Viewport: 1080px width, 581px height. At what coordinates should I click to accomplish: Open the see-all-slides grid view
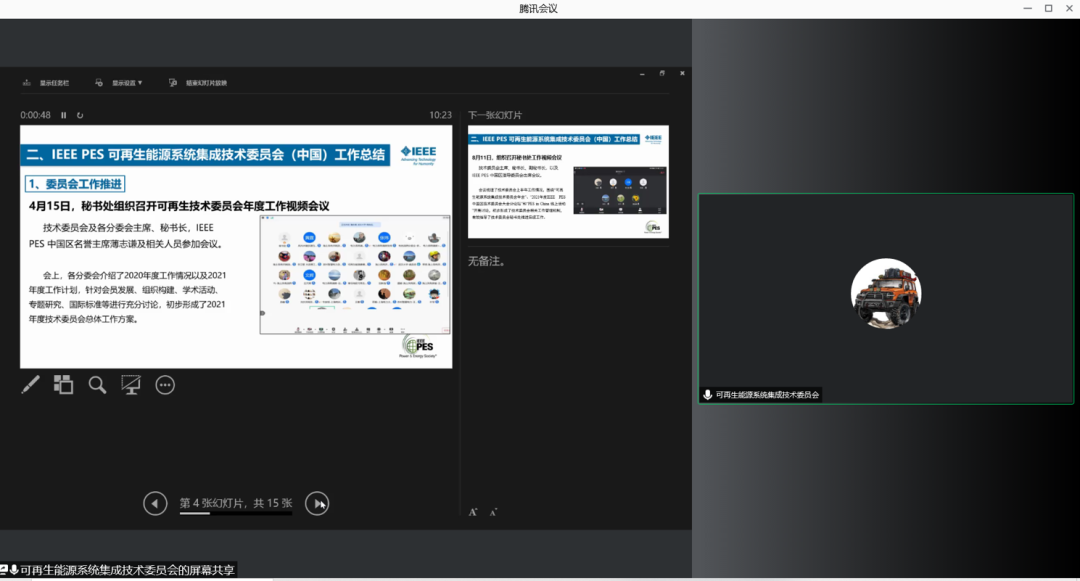[x=63, y=385]
